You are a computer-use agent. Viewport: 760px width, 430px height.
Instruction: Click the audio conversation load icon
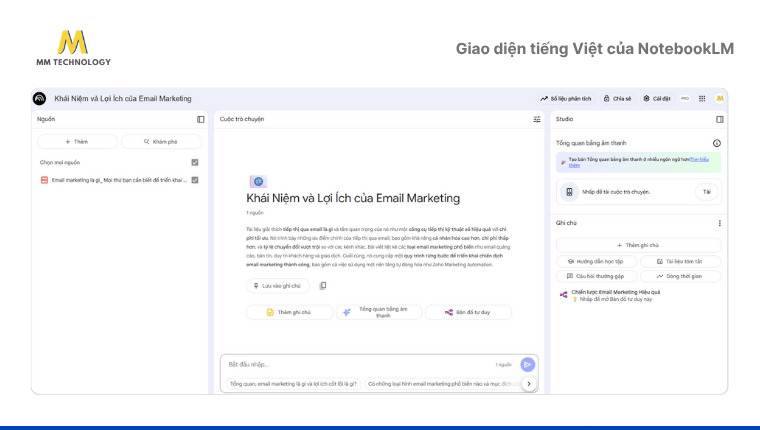coord(570,192)
